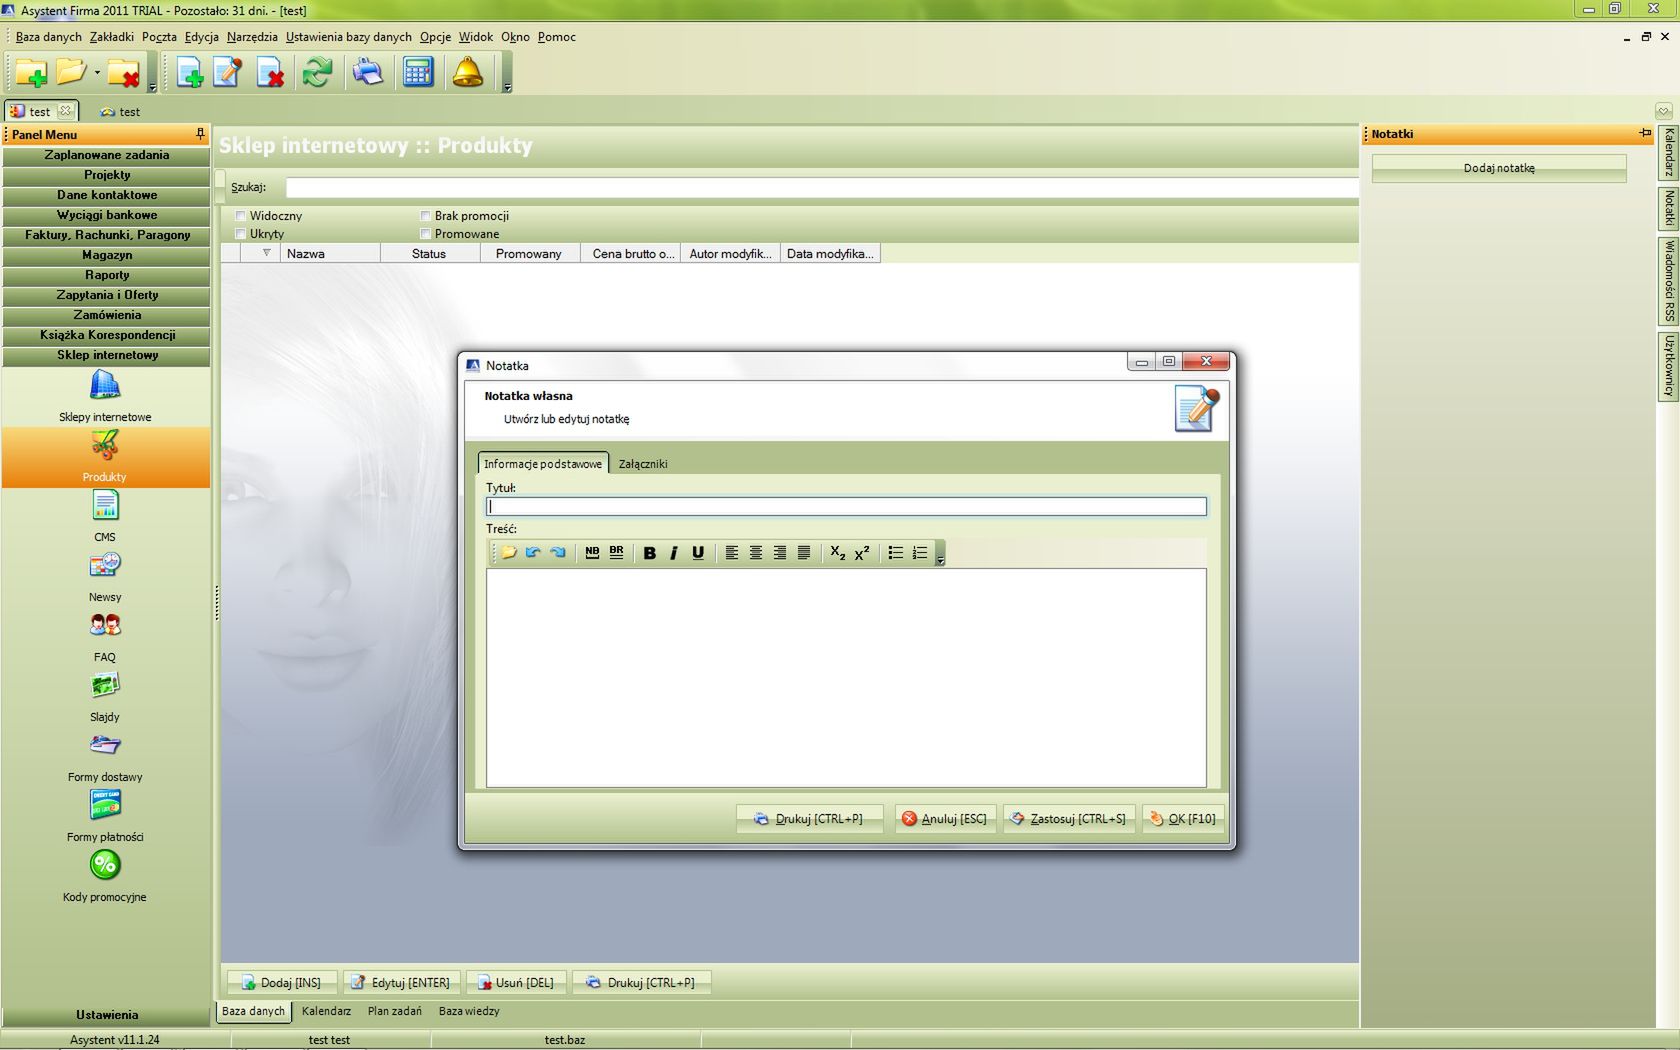Open Sklepy internetowe in the side panel
Screen dimensions: 1680x1050
tap(105, 396)
